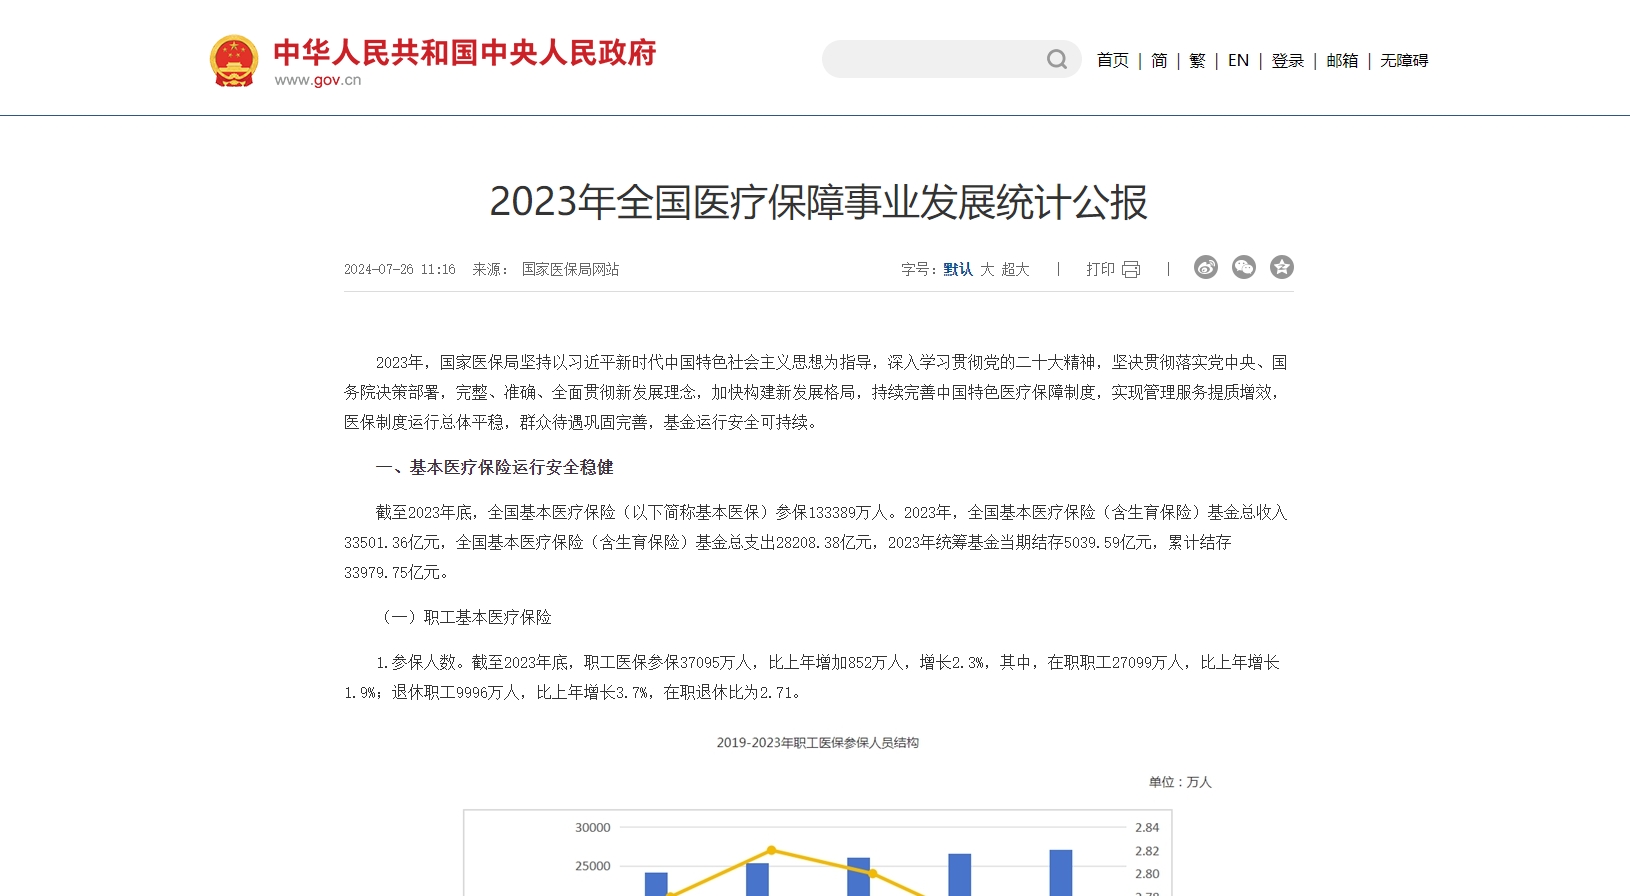Click the 字号 font size label

(918, 269)
